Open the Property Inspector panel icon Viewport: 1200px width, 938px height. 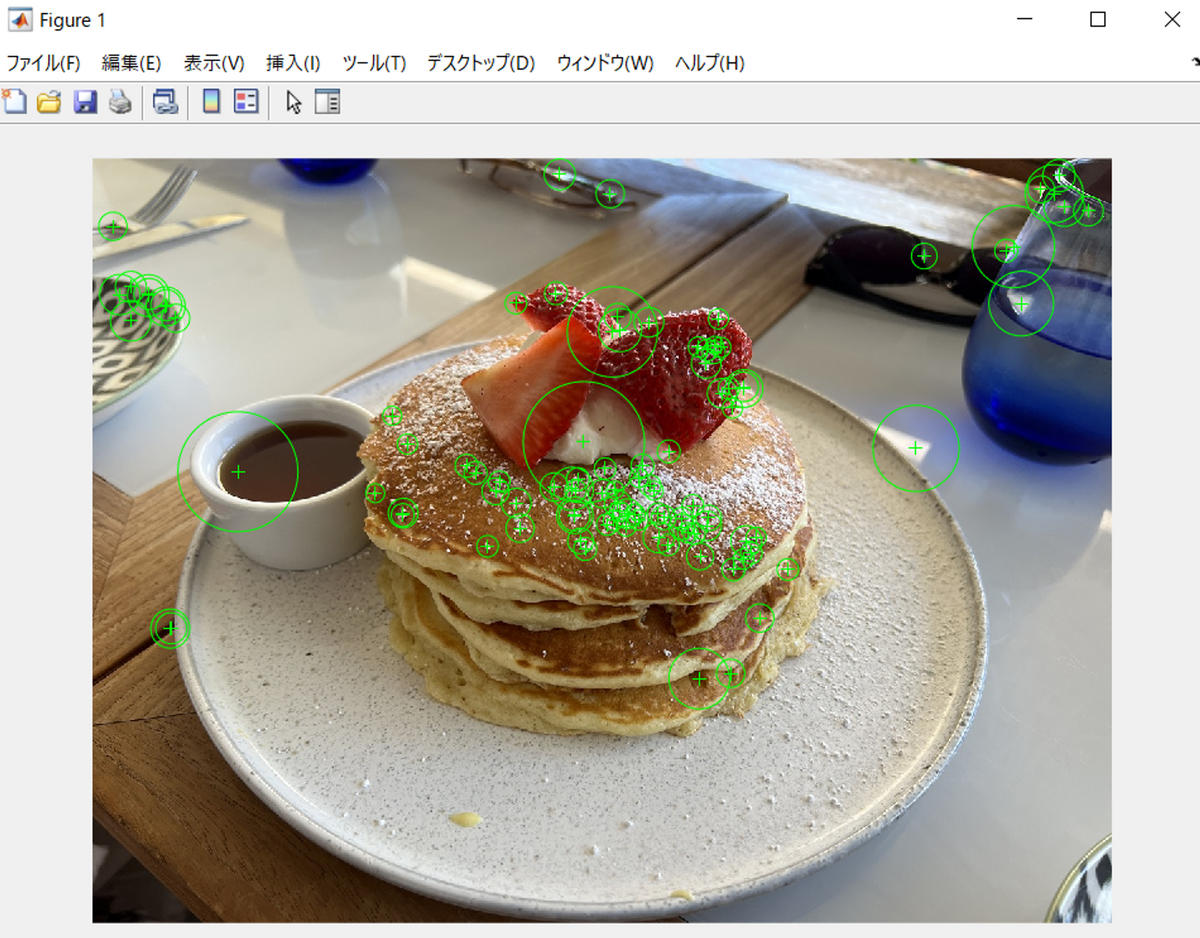[x=328, y=101]
